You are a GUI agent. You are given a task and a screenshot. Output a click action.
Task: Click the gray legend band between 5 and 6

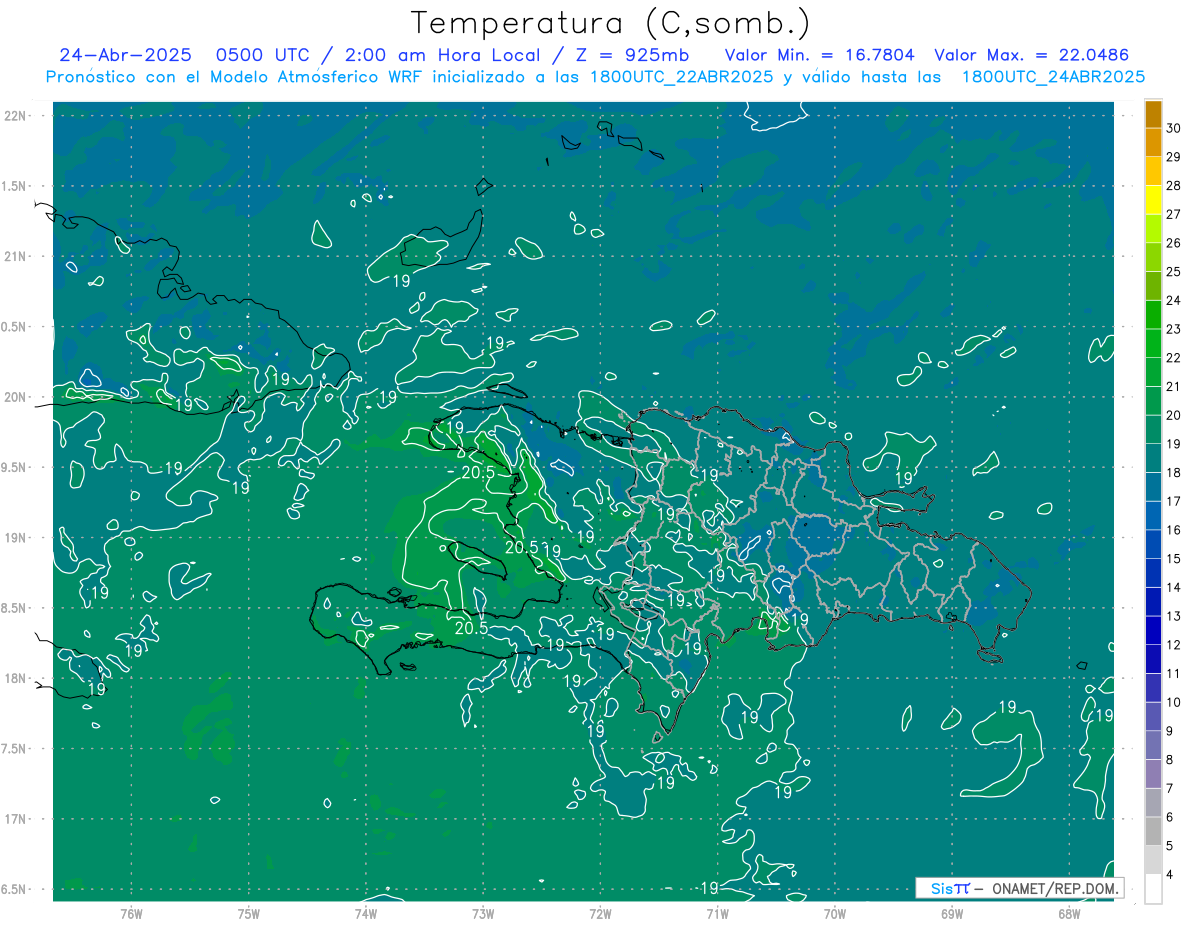click(x=1153, y=831)
